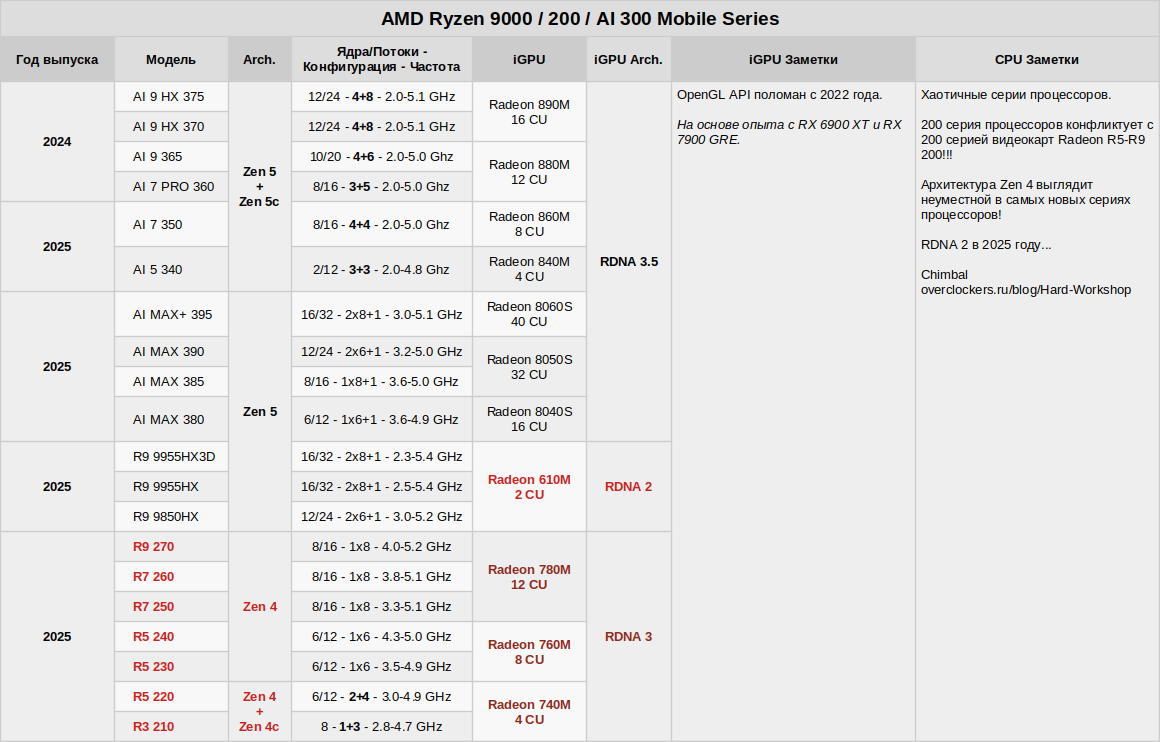Click the 'AI 7 PRO 360' model cell
This screenshot has width=1160, height=742.
click(x=171, y=186)
